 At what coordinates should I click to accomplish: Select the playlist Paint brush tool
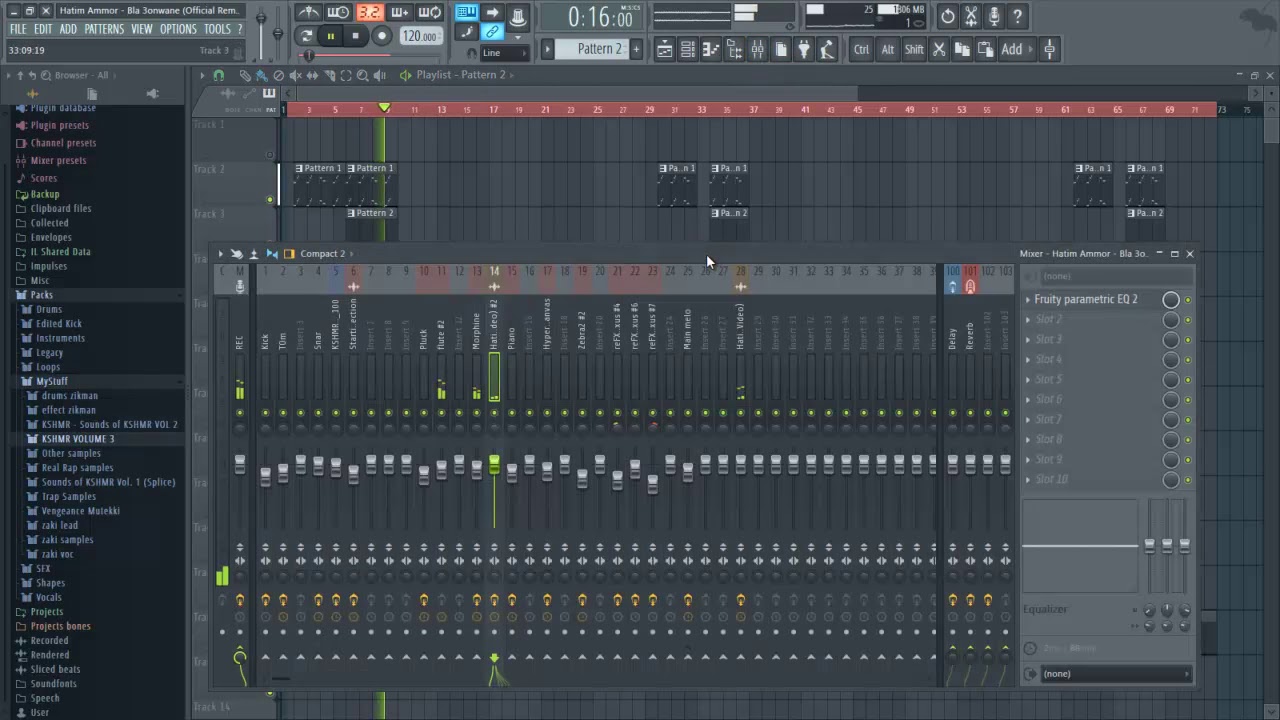tap(261, 75)
